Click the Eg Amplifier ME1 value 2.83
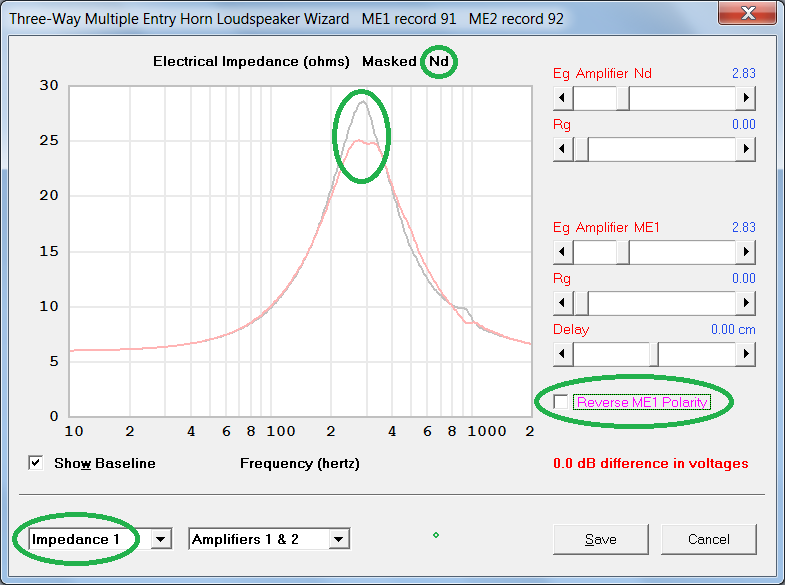Image resolution: width=785 pixels, height=585 pixels. click(743, 227)
